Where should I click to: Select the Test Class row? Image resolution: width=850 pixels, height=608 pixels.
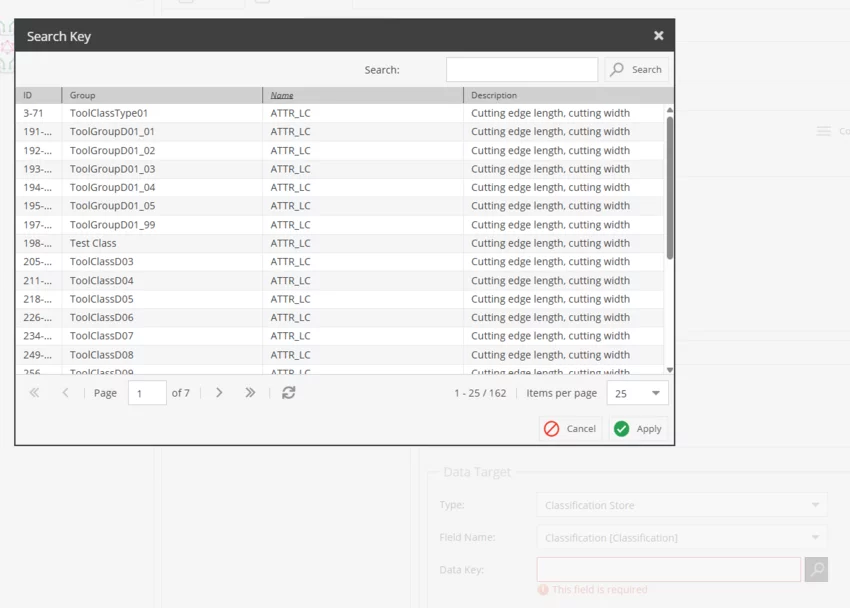(339, 243)
